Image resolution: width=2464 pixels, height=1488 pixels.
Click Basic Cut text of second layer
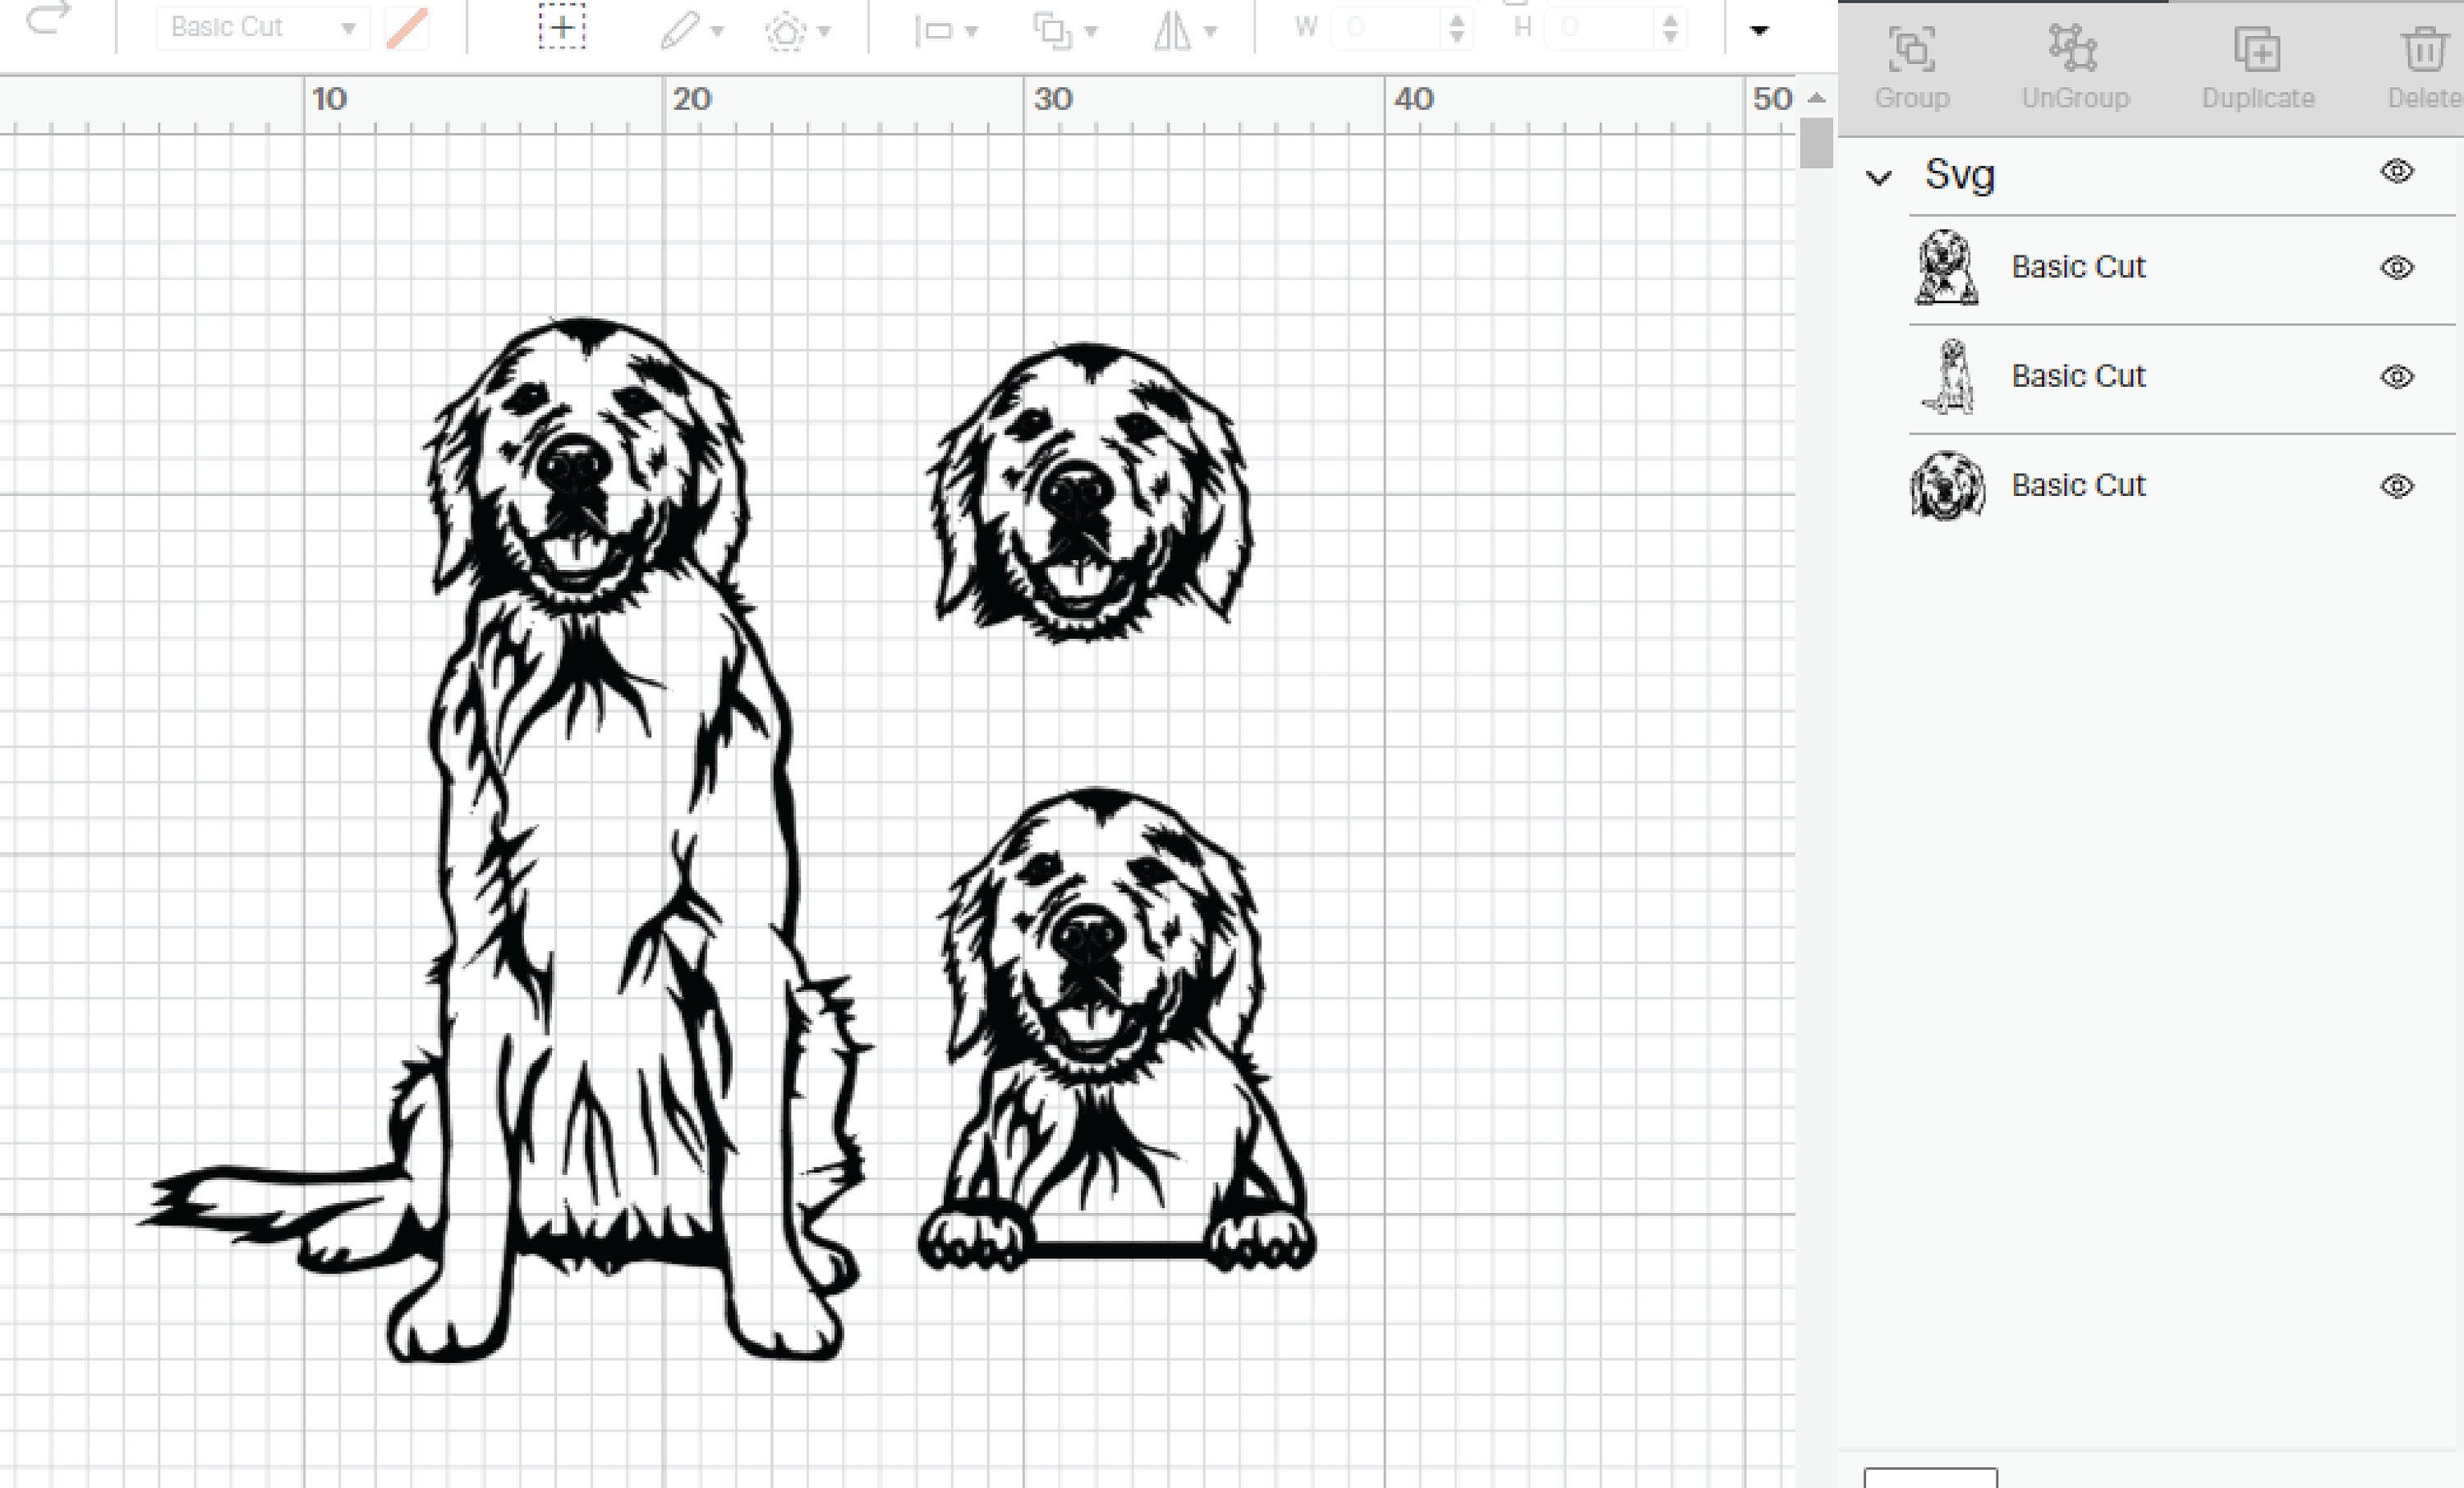(x=2078, y=376)
